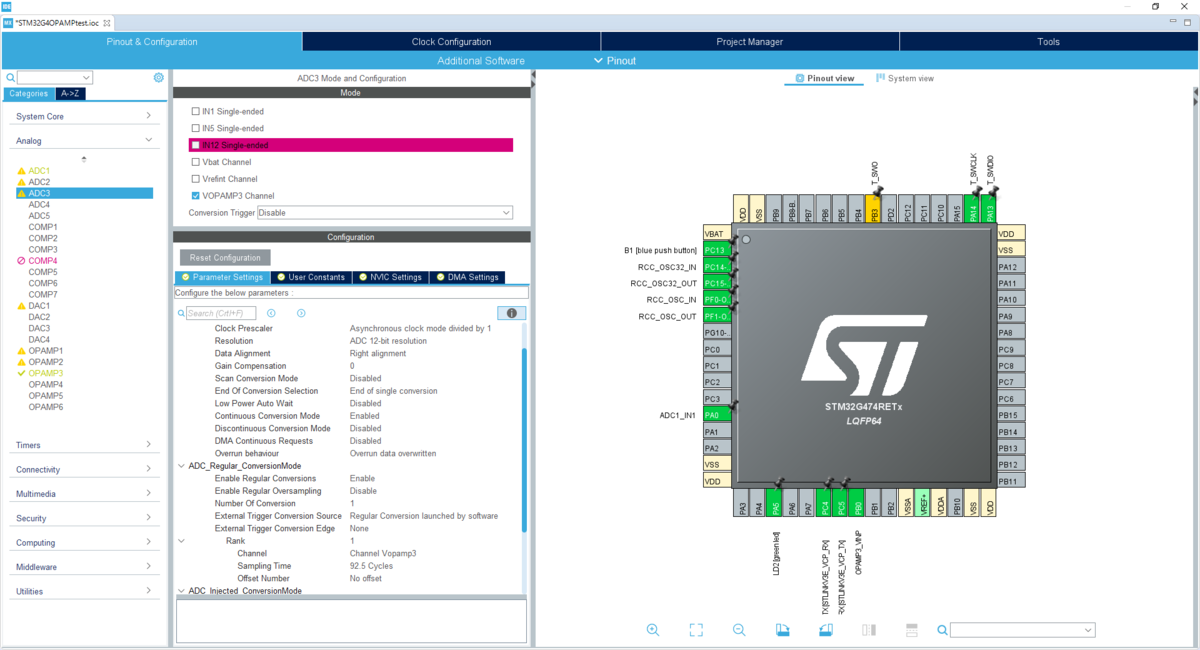The width and height of the screenshot is (1200, 650).
Task: Click the PA0 pin on the chip
Action: (x=716, y=415)
